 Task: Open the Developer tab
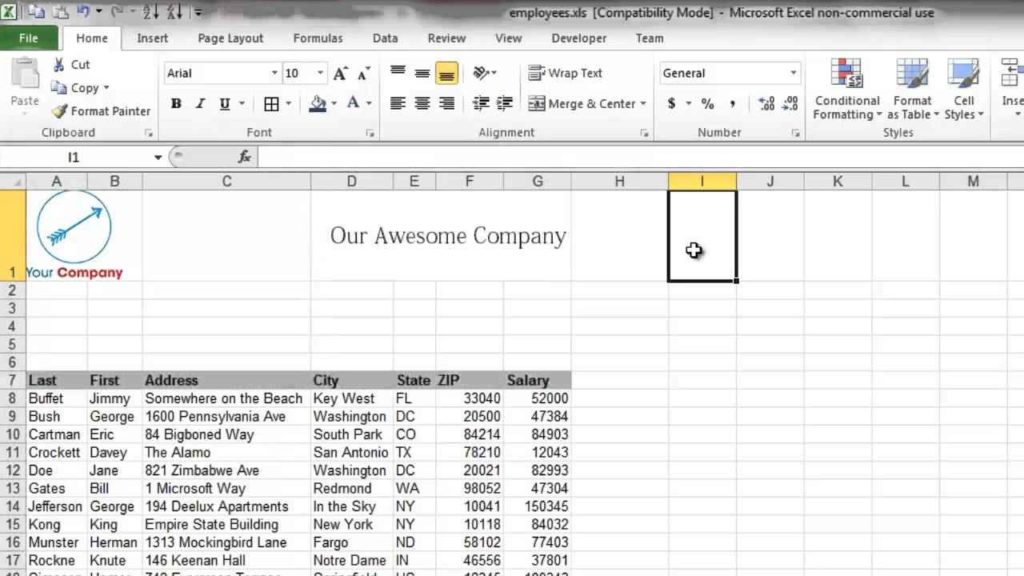[578, 38]
